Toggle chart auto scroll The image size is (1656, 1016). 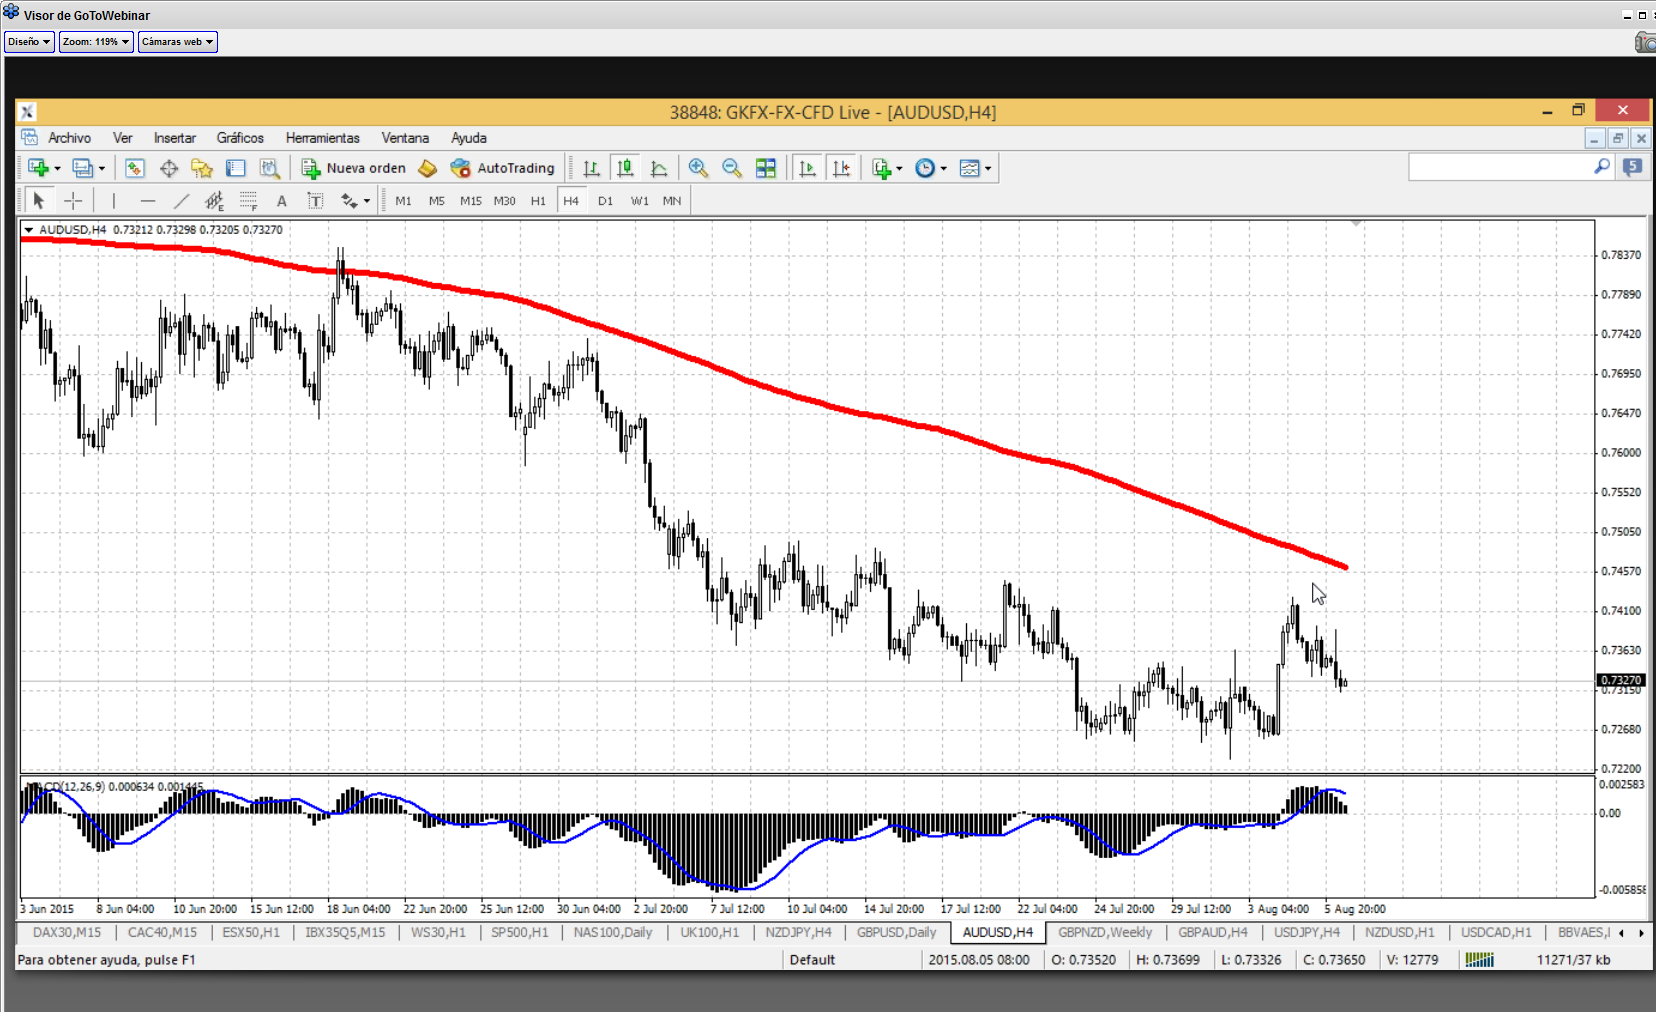(808, 168)
